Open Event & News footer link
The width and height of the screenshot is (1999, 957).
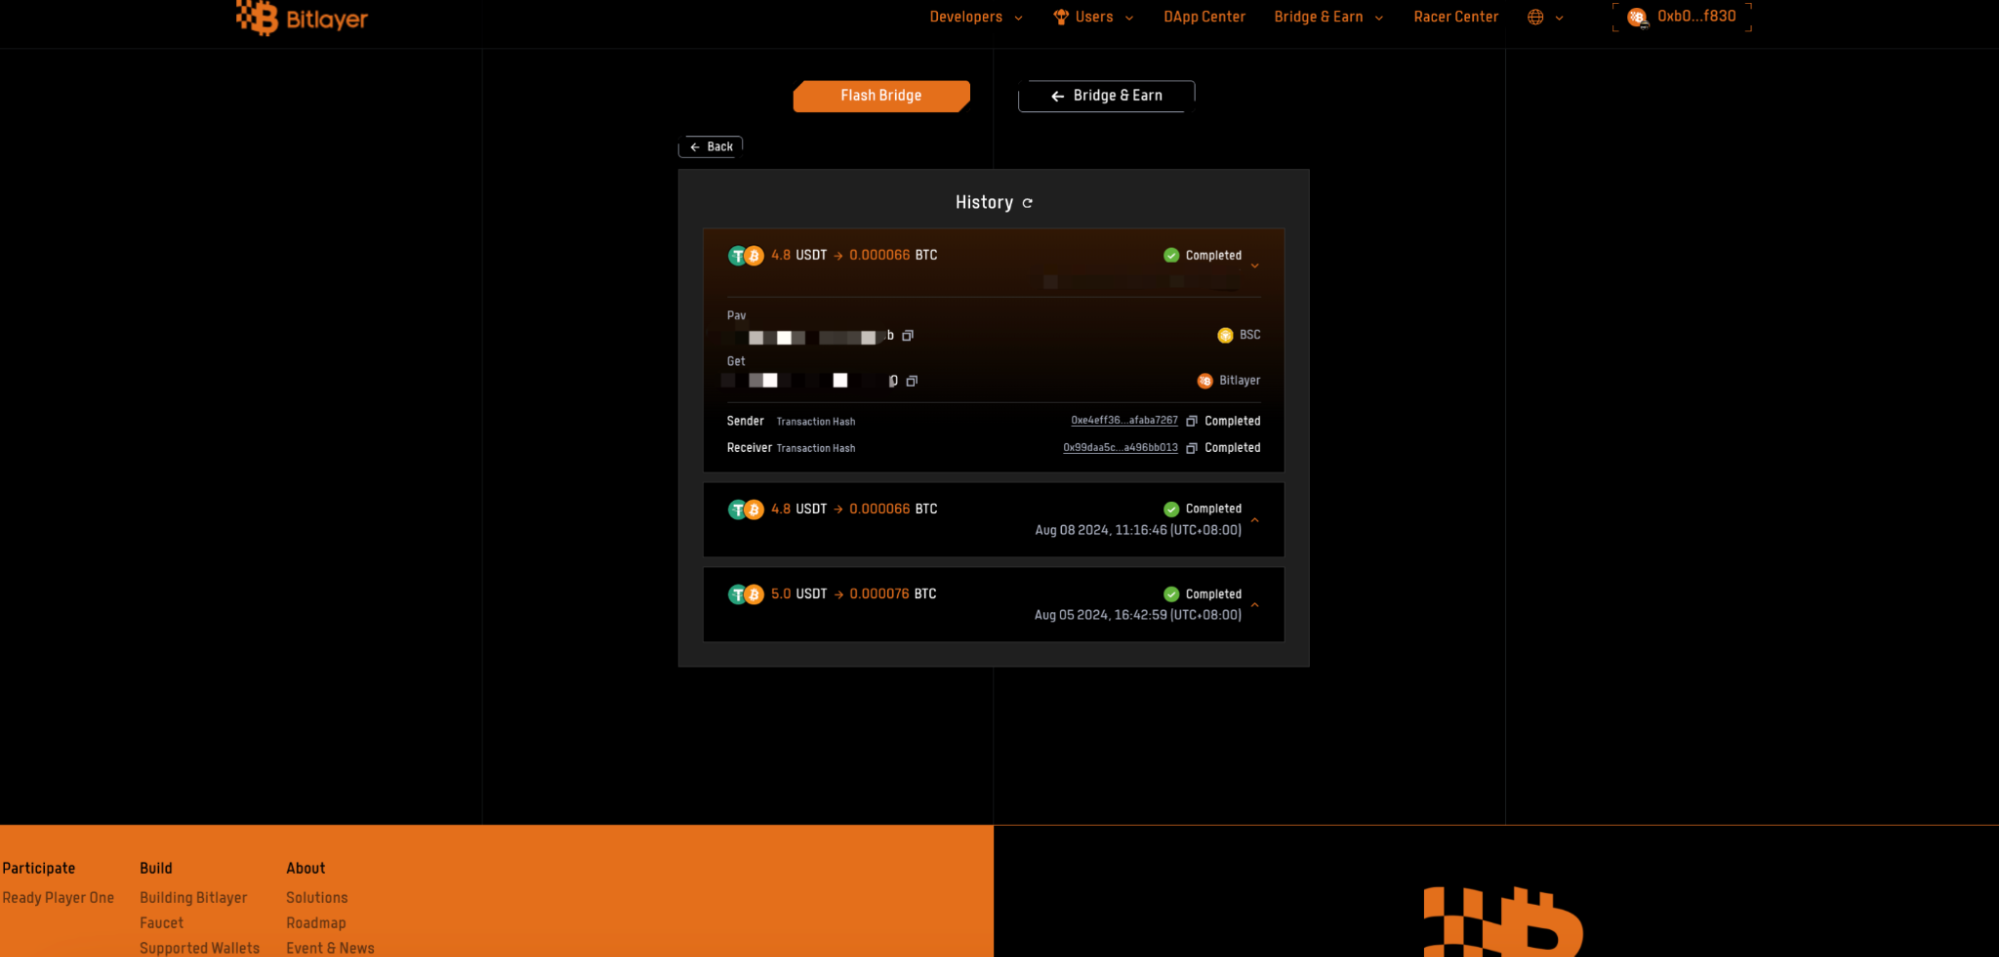[330, 948]
